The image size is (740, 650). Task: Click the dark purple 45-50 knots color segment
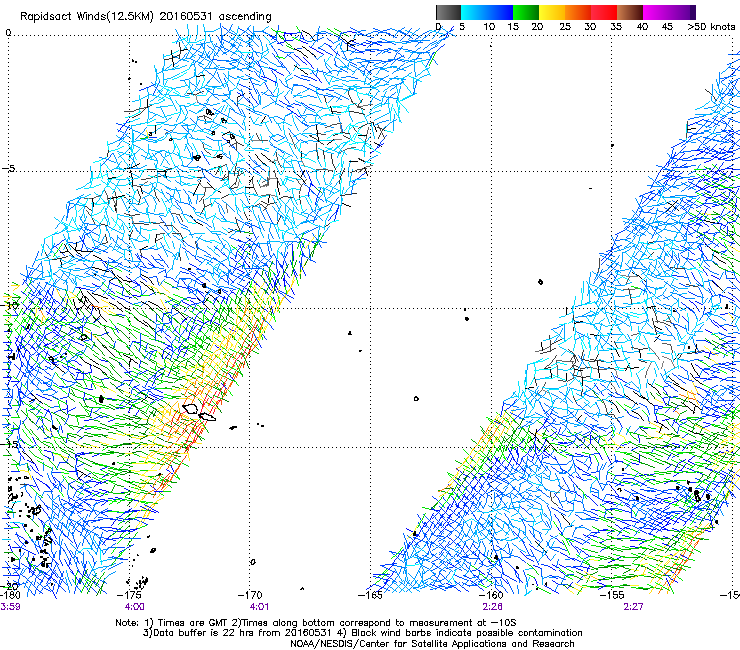(682, 12)
